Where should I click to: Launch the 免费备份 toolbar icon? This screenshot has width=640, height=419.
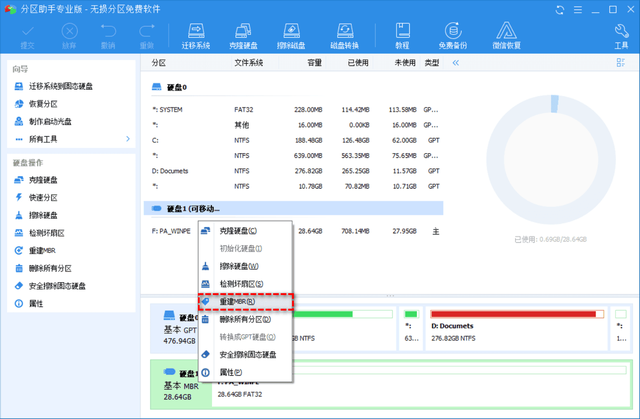point(453,36)
